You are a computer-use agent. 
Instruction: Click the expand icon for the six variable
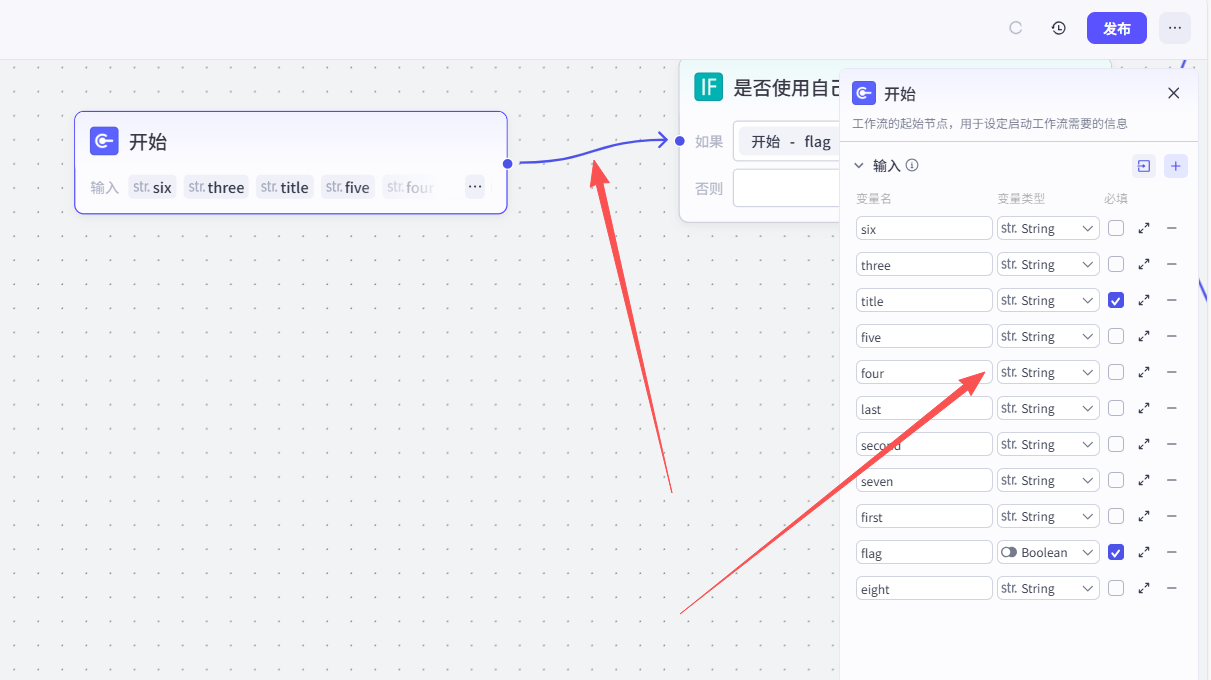pyautogui.click(x=1144, y=228)
